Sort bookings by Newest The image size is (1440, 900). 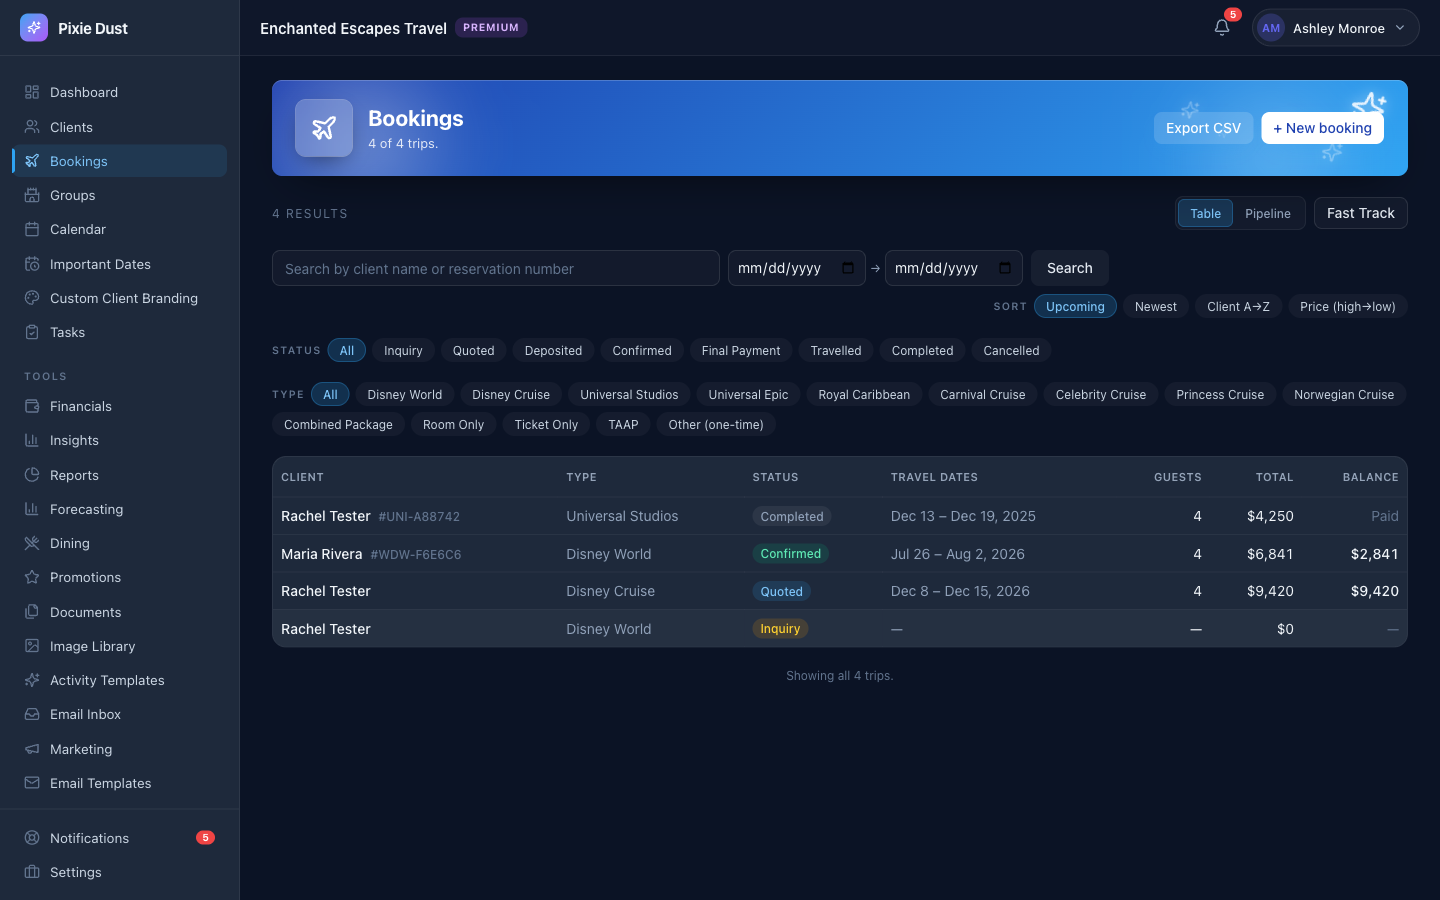(1156, 307)
